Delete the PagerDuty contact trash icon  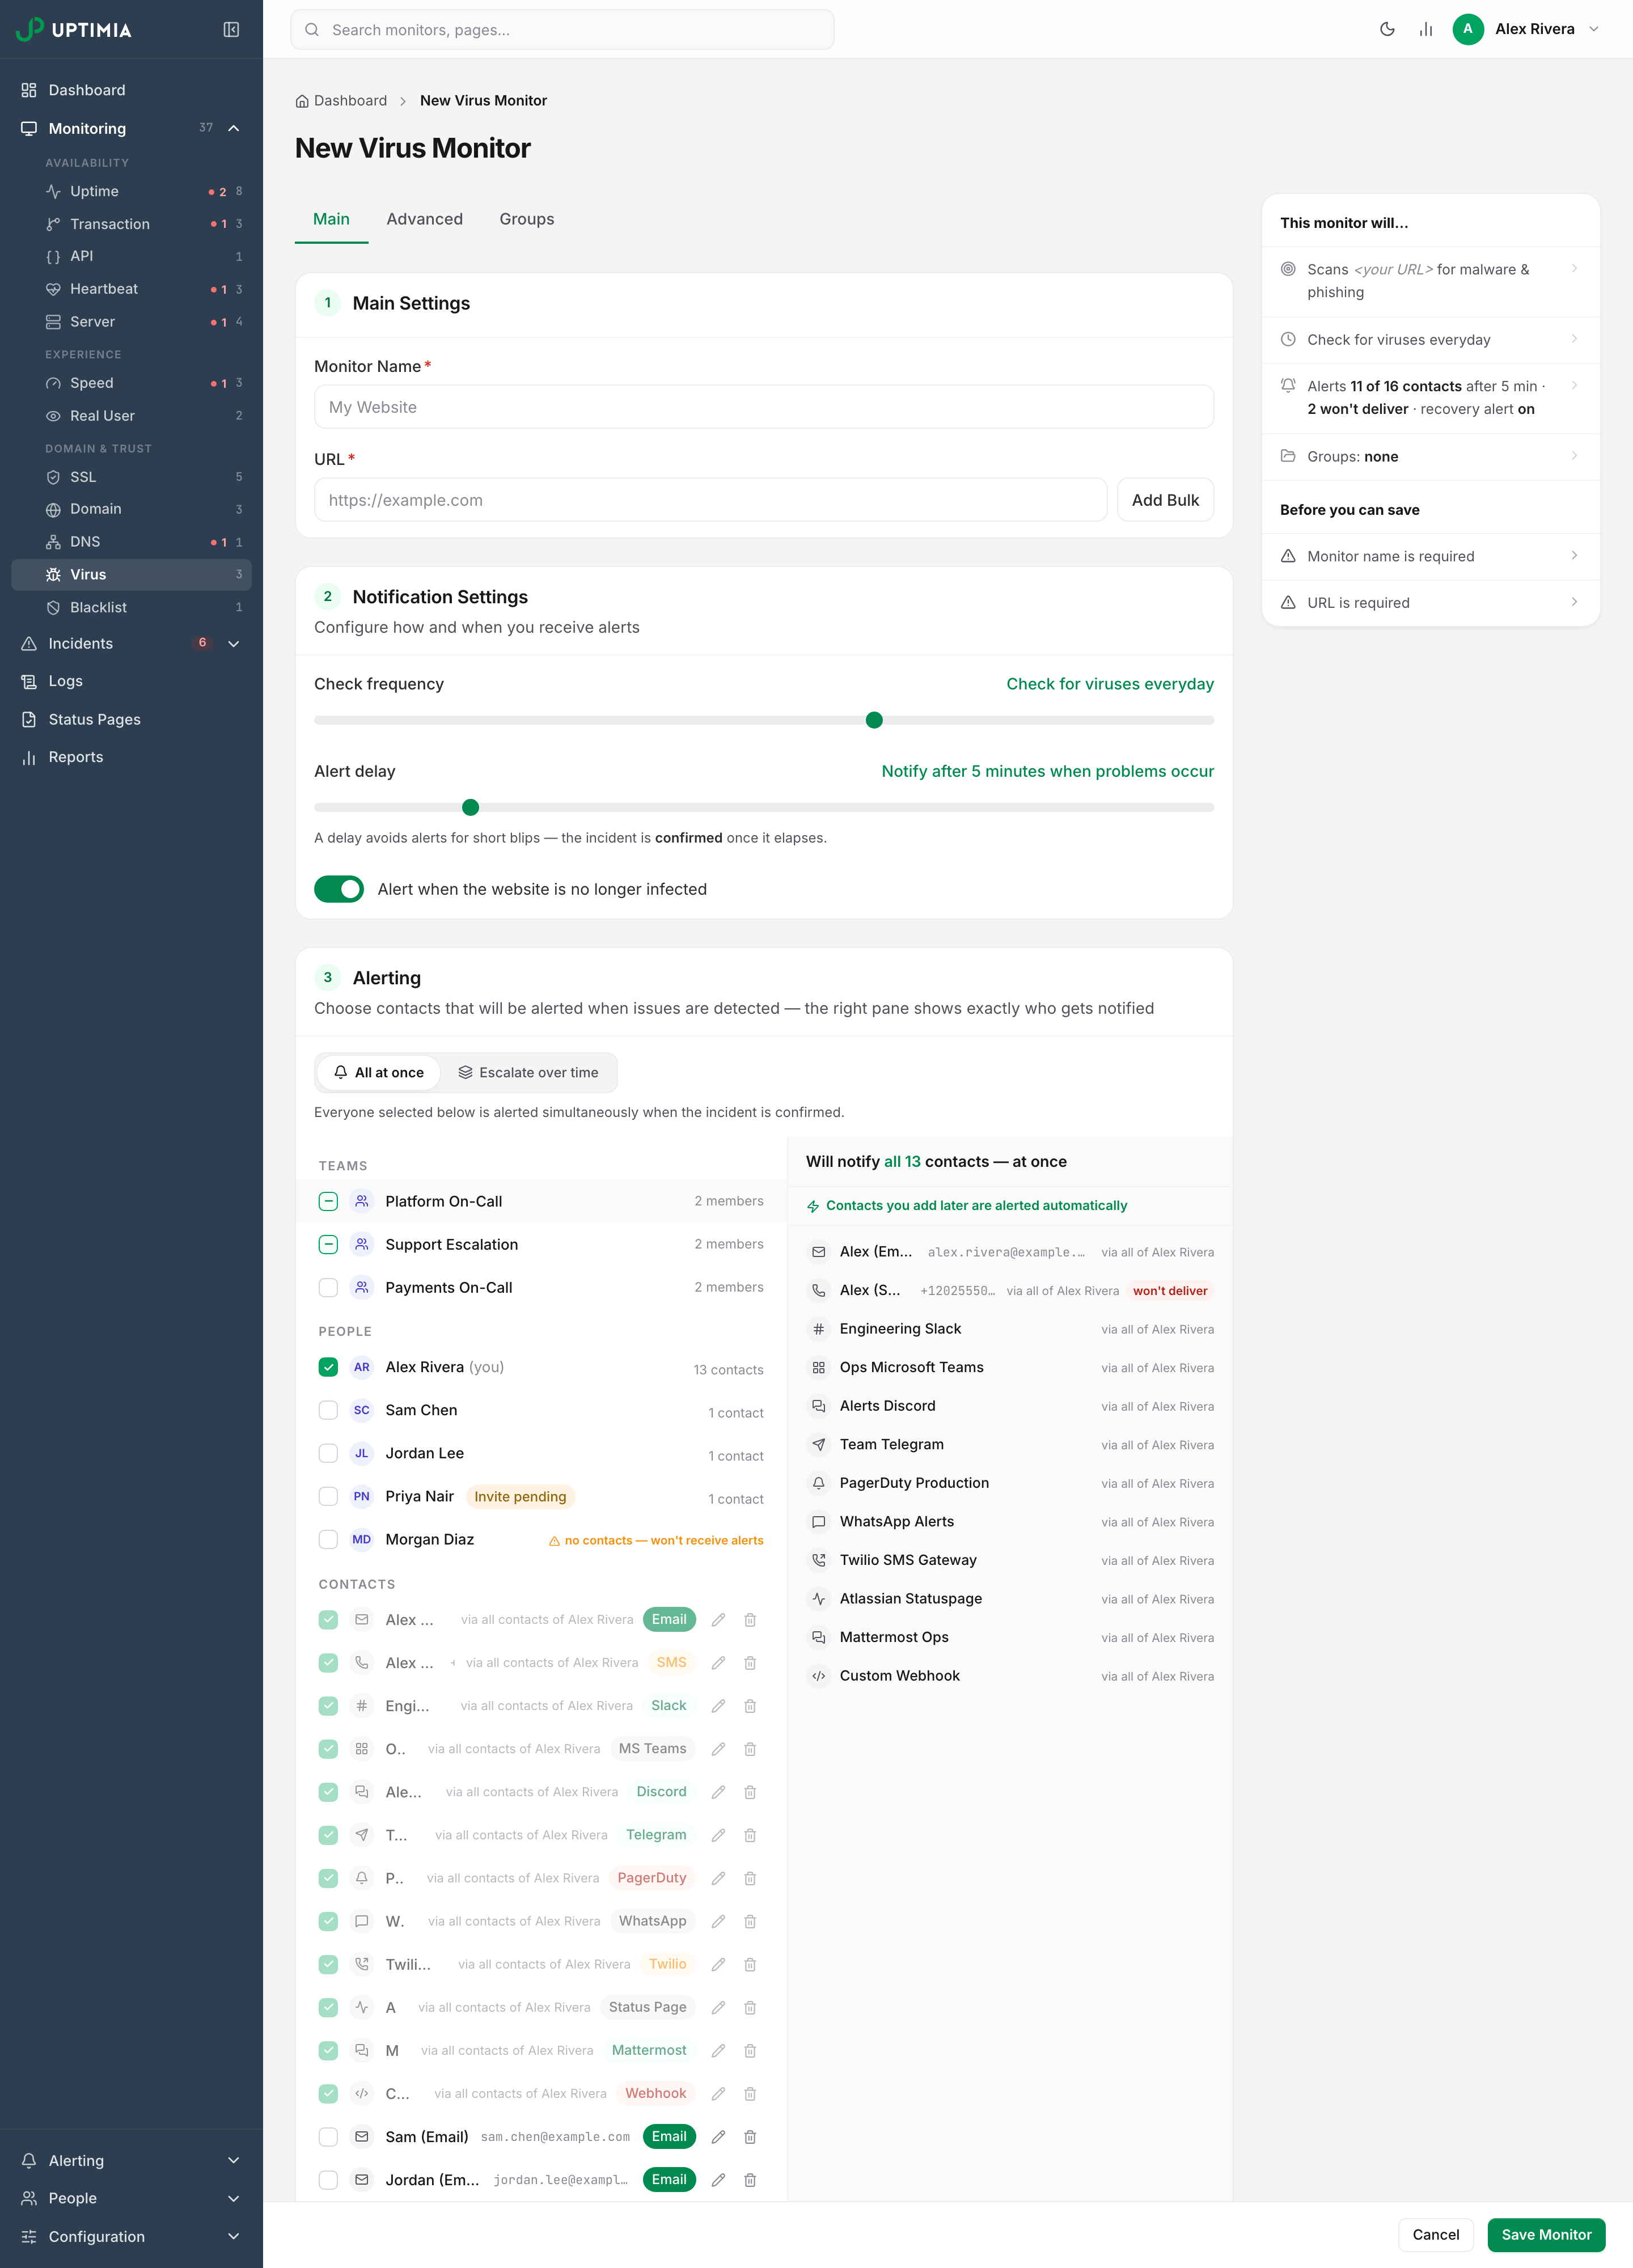point(750,1878)
